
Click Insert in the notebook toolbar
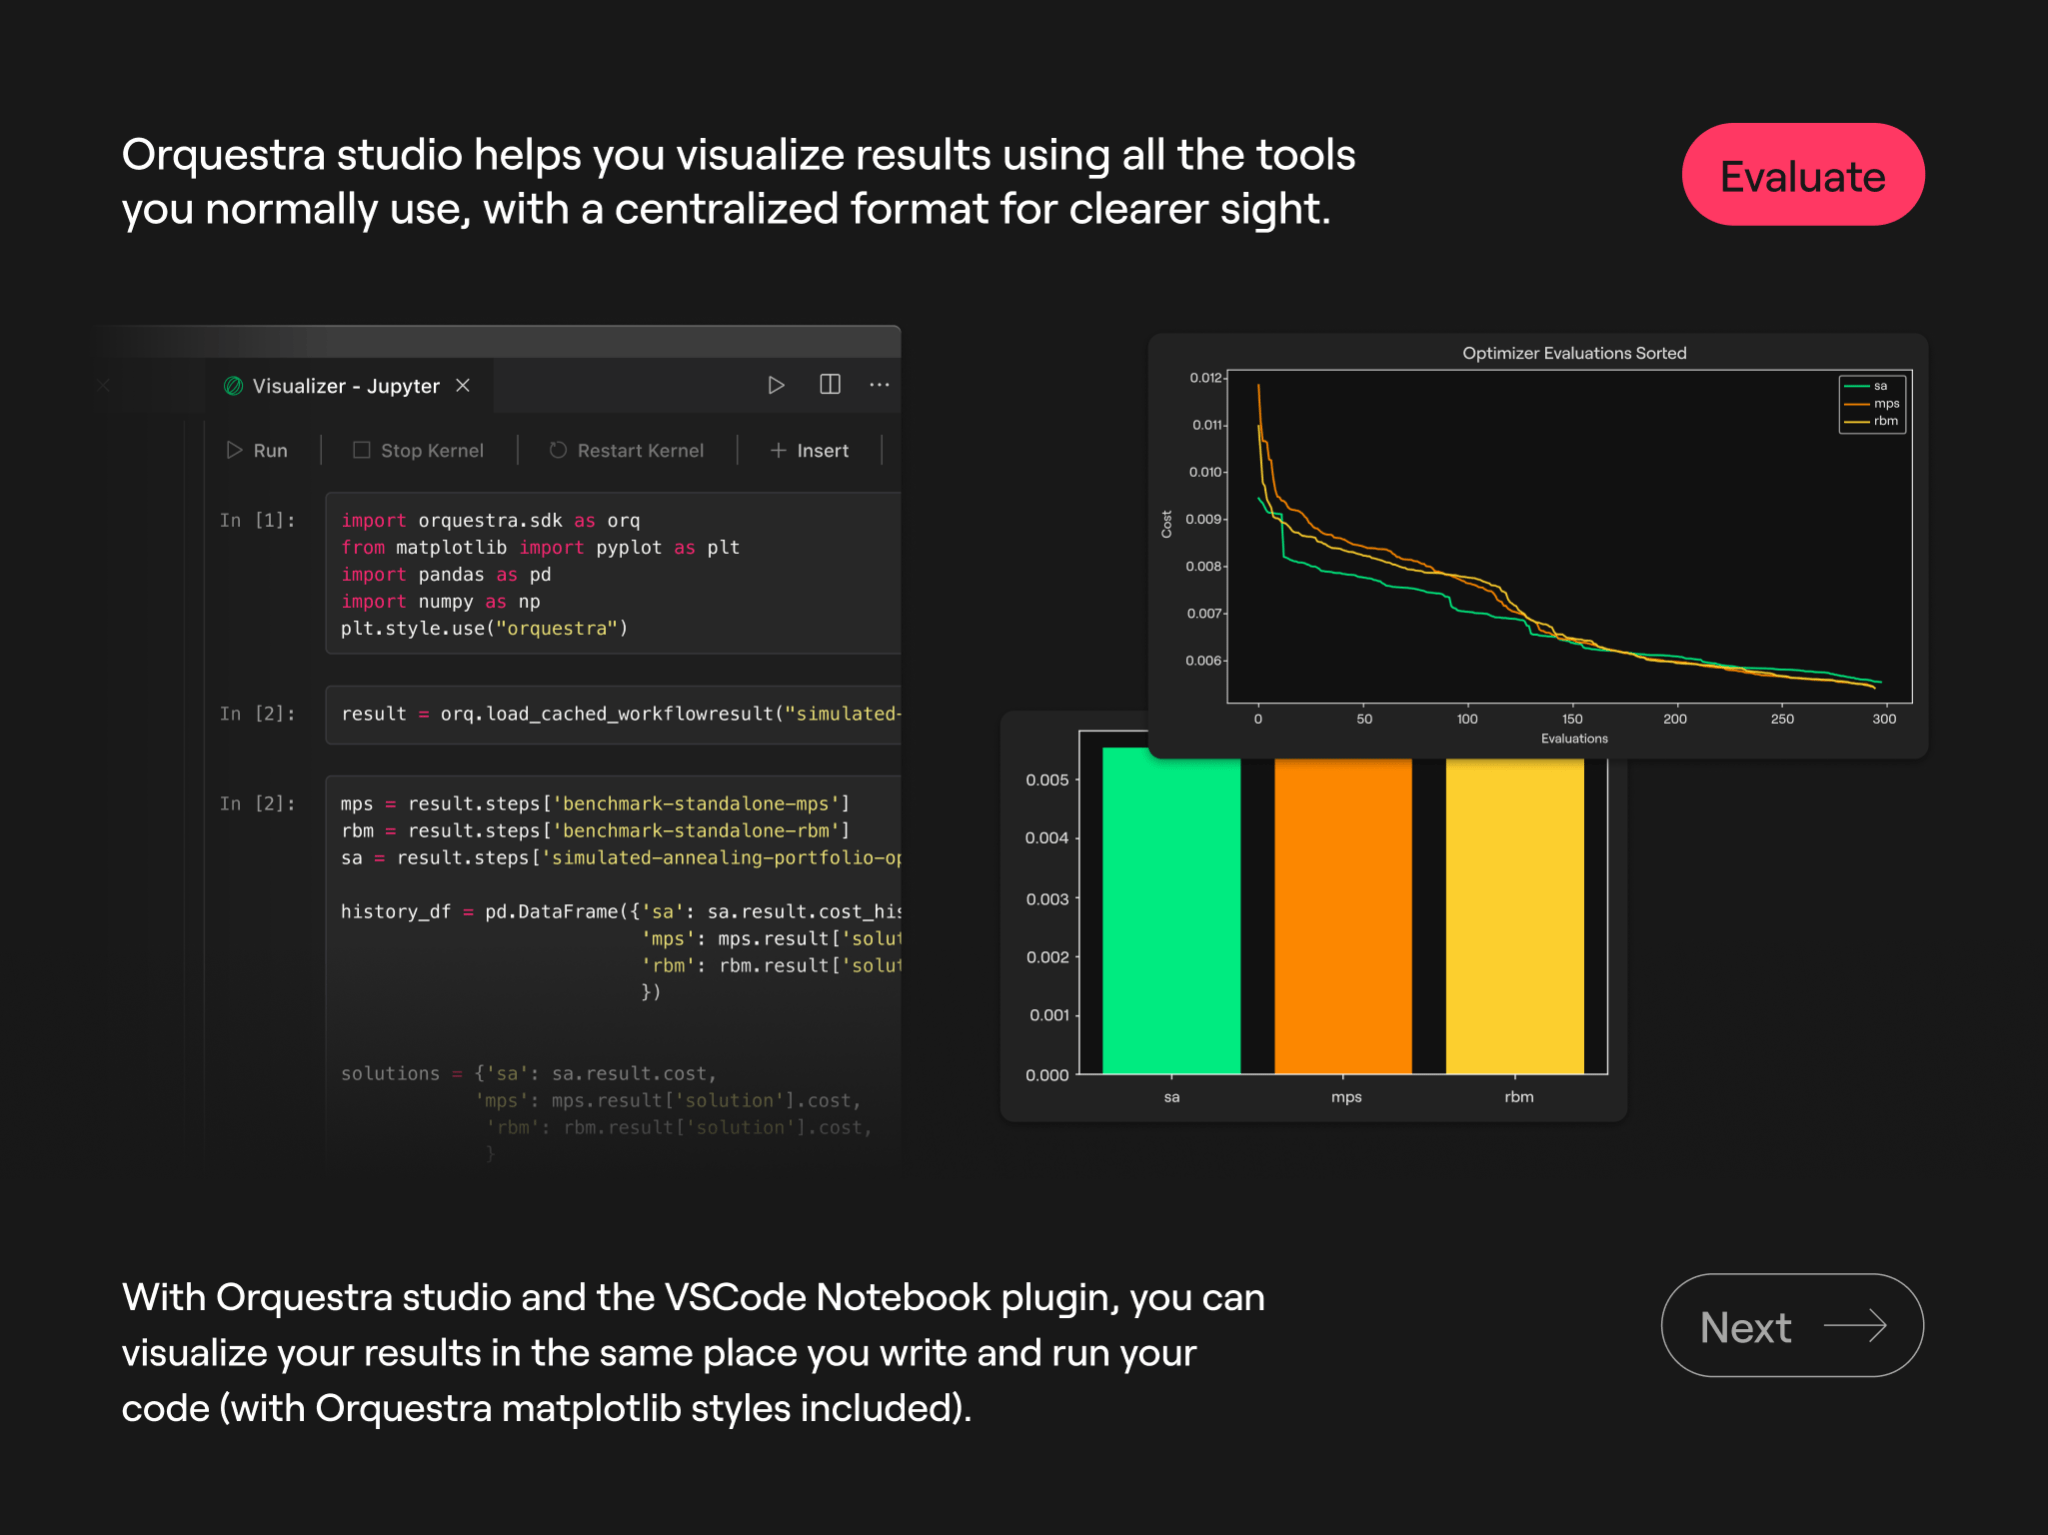809,451
